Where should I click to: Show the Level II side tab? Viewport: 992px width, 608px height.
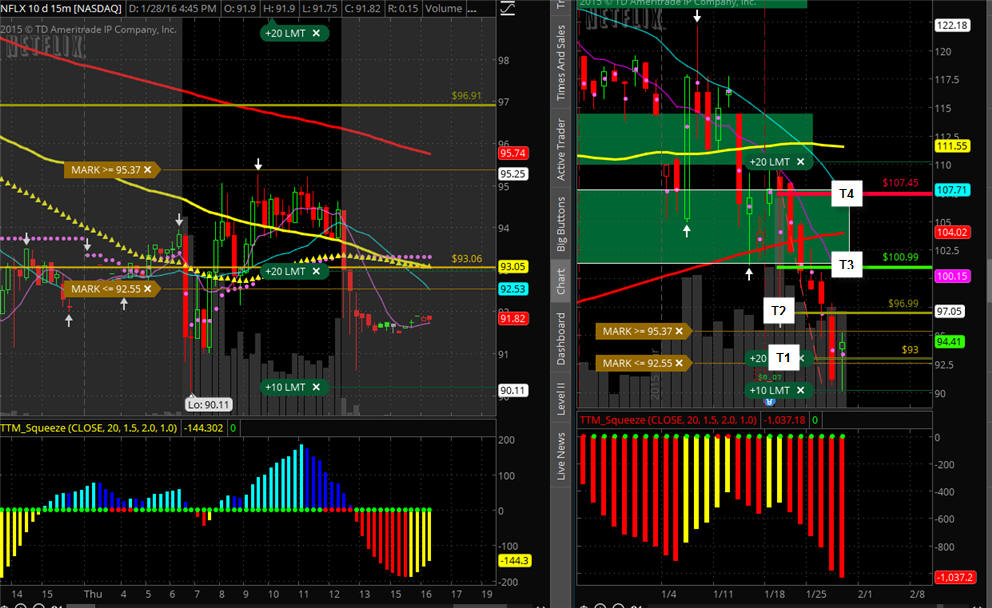[561, 399]
